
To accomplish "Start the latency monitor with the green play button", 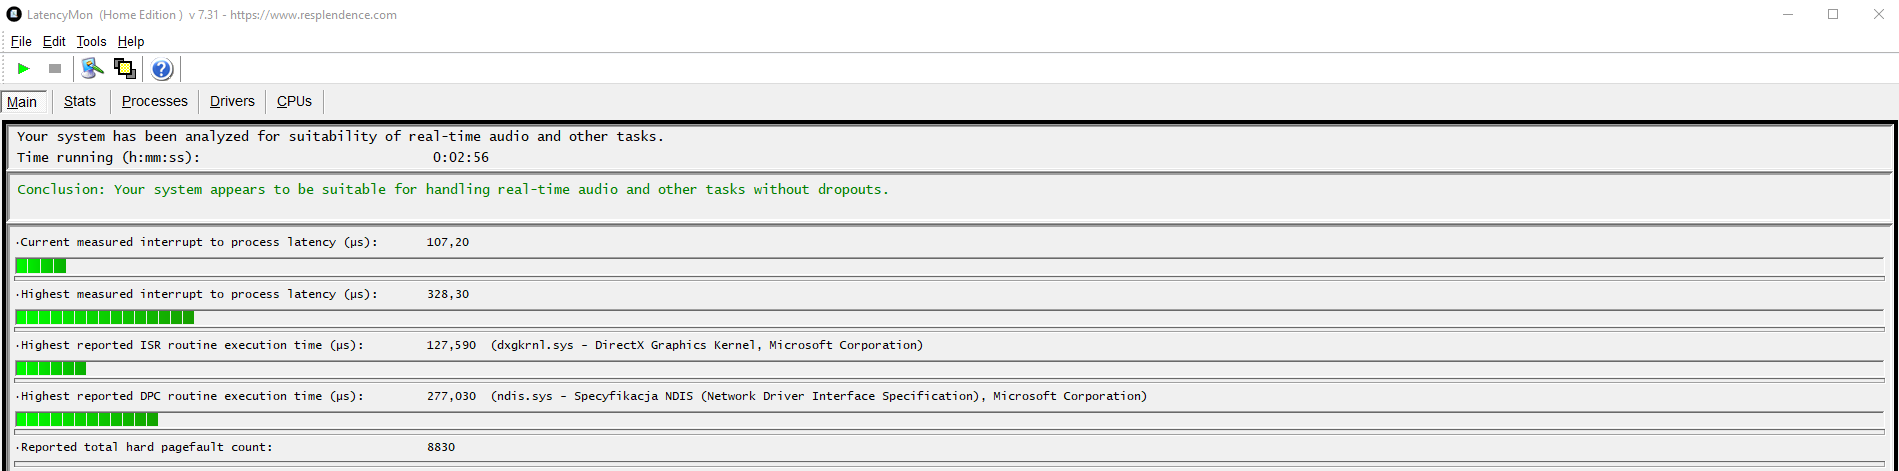I will coord(24,69).
